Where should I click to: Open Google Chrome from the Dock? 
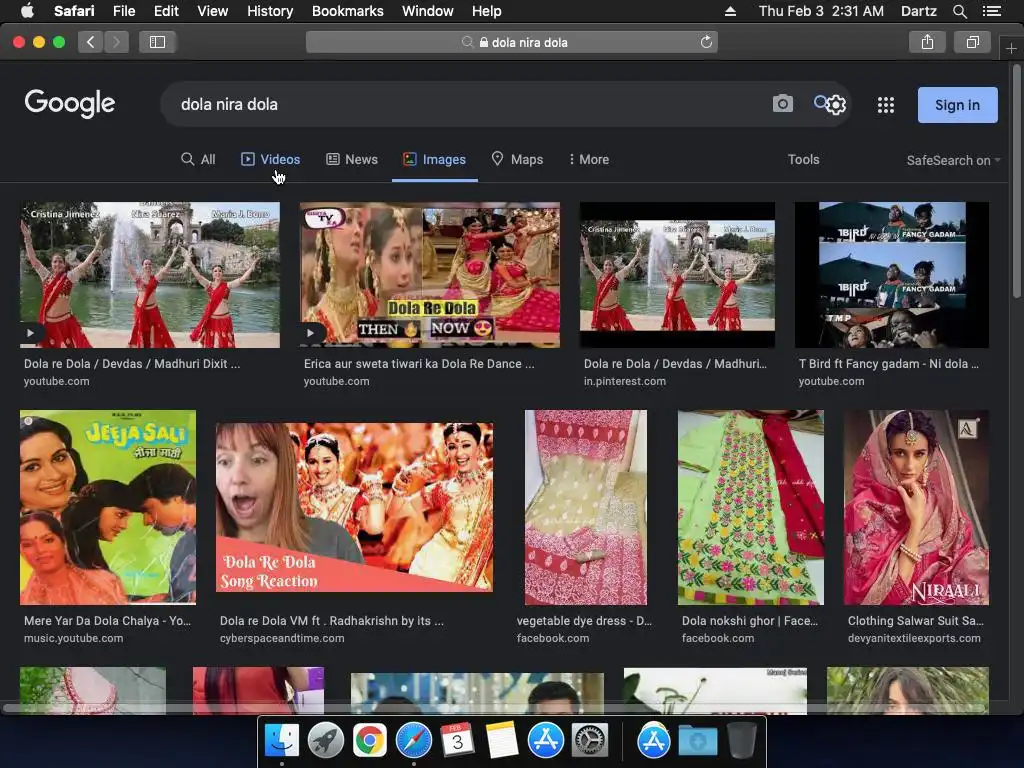point(370,740)
